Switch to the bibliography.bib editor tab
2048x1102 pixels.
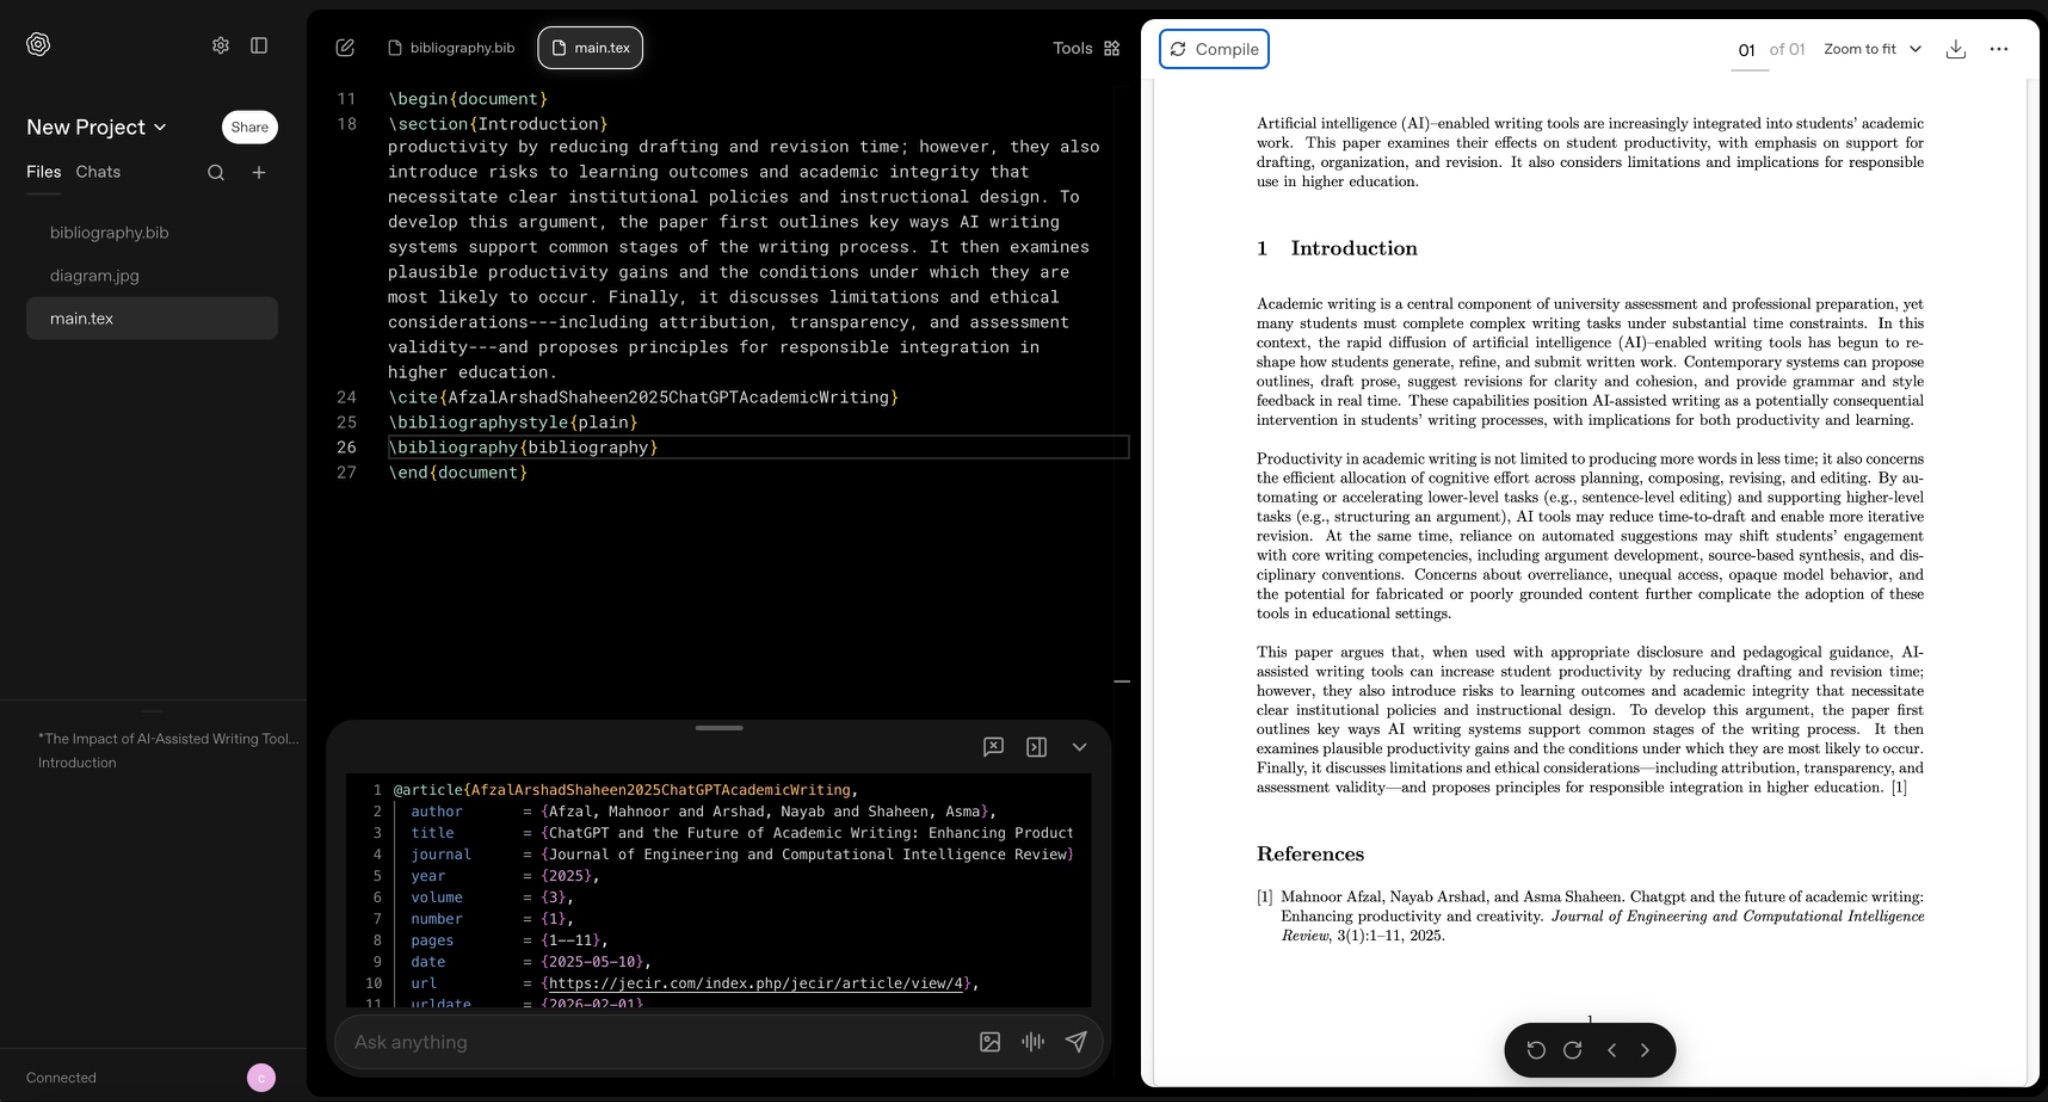tap(452, 48)
